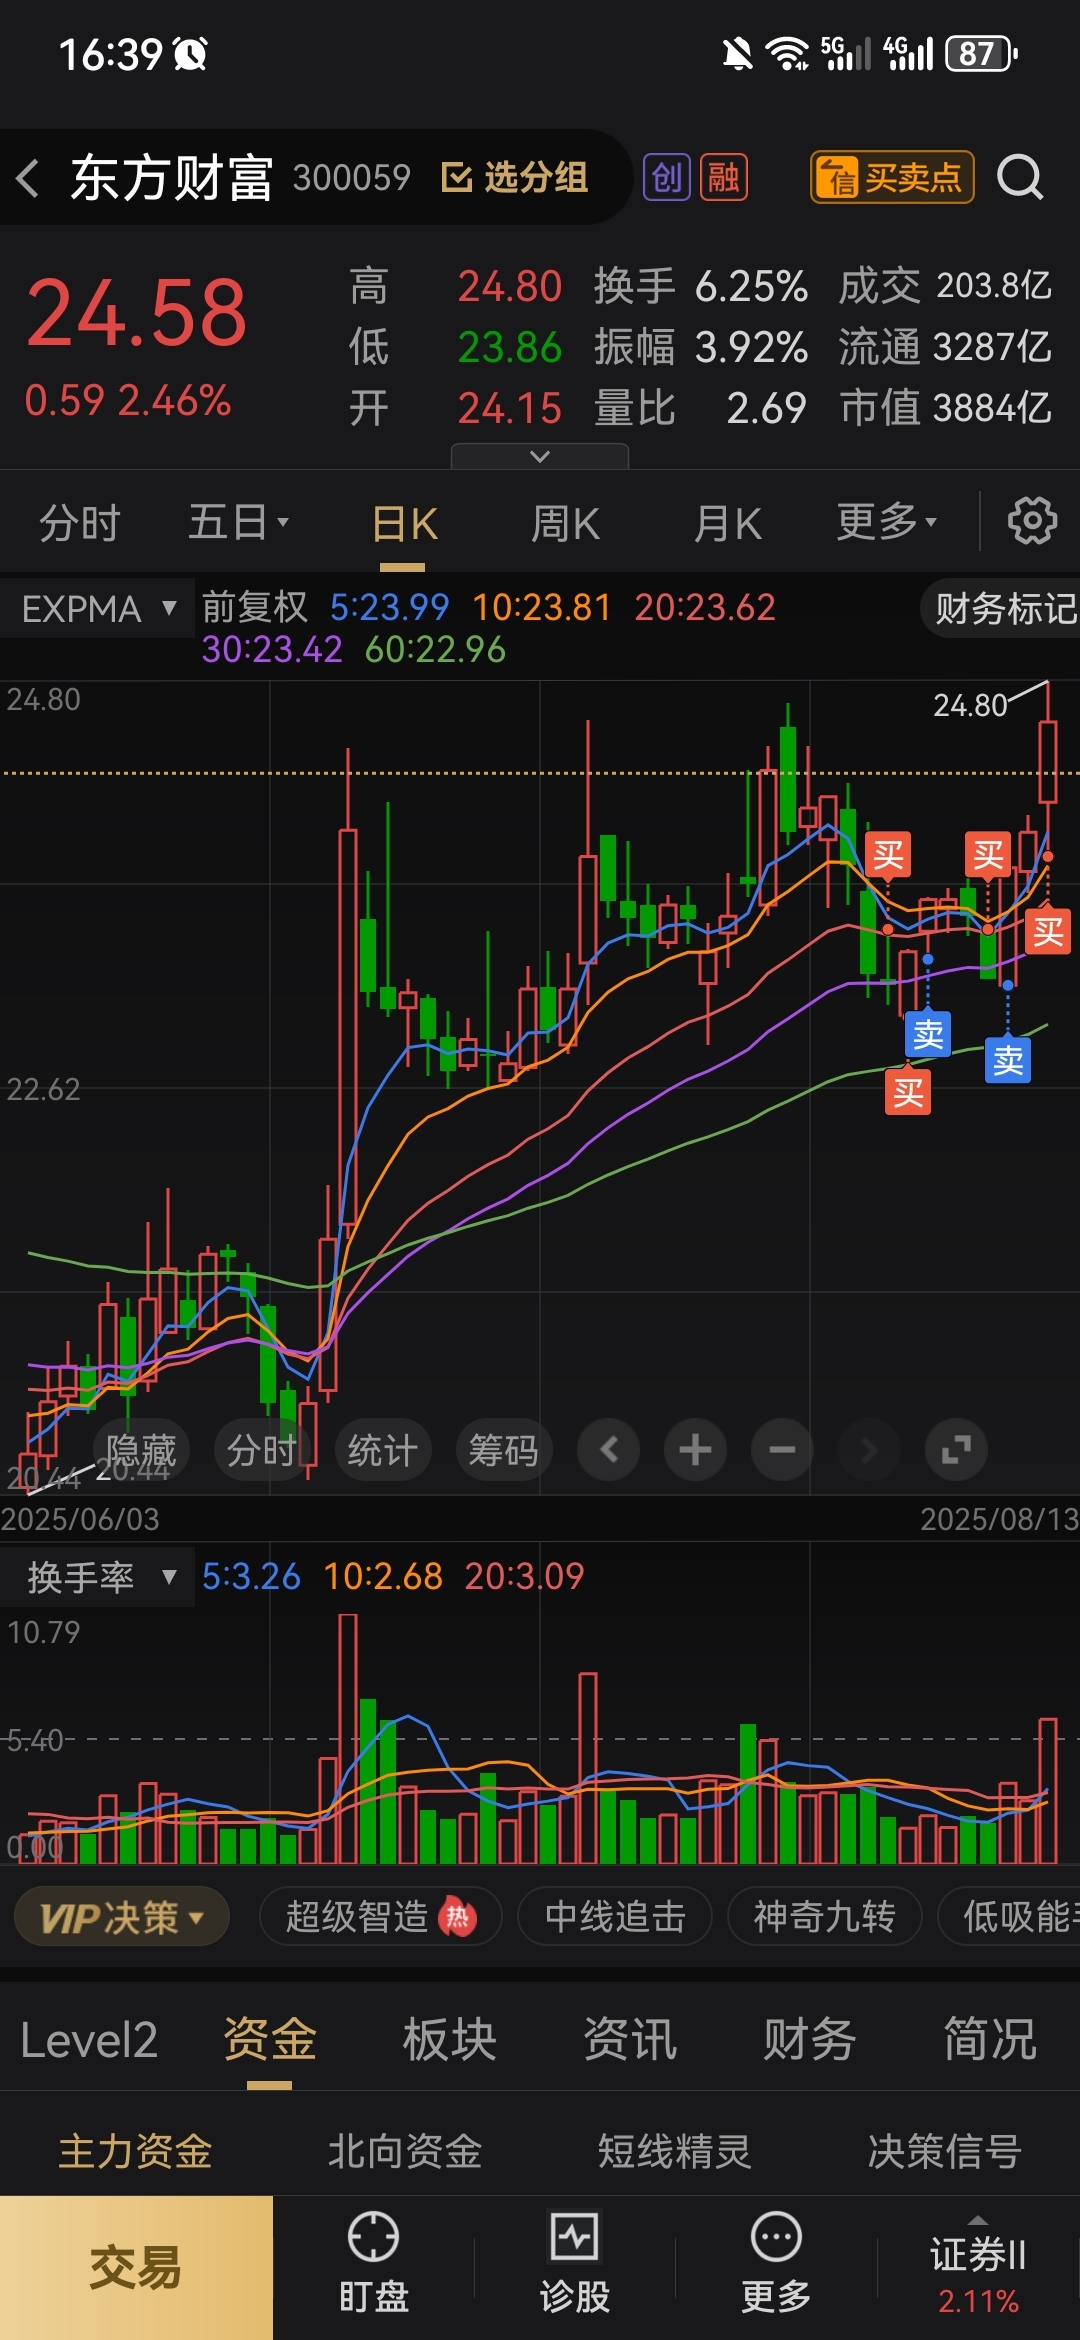The image size is (1080, 2340).
Task: Tap 隐藏 to hide chart tools
Action: [x=141, y=1449]
